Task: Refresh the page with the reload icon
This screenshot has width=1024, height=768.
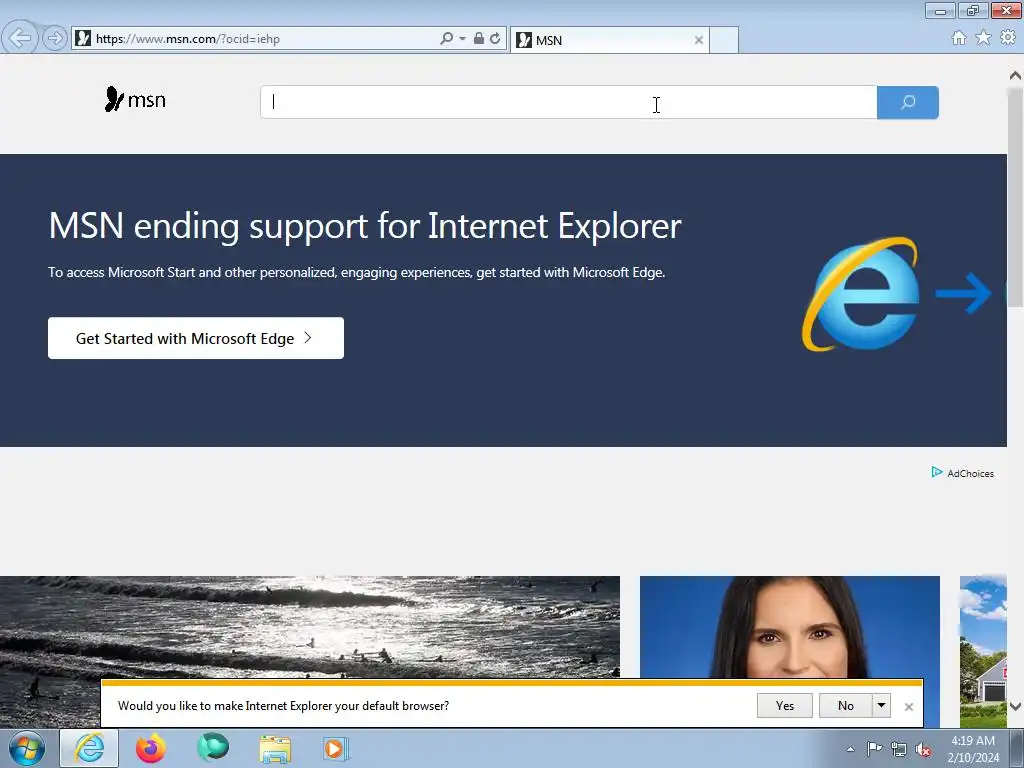Action: [495, 39]
